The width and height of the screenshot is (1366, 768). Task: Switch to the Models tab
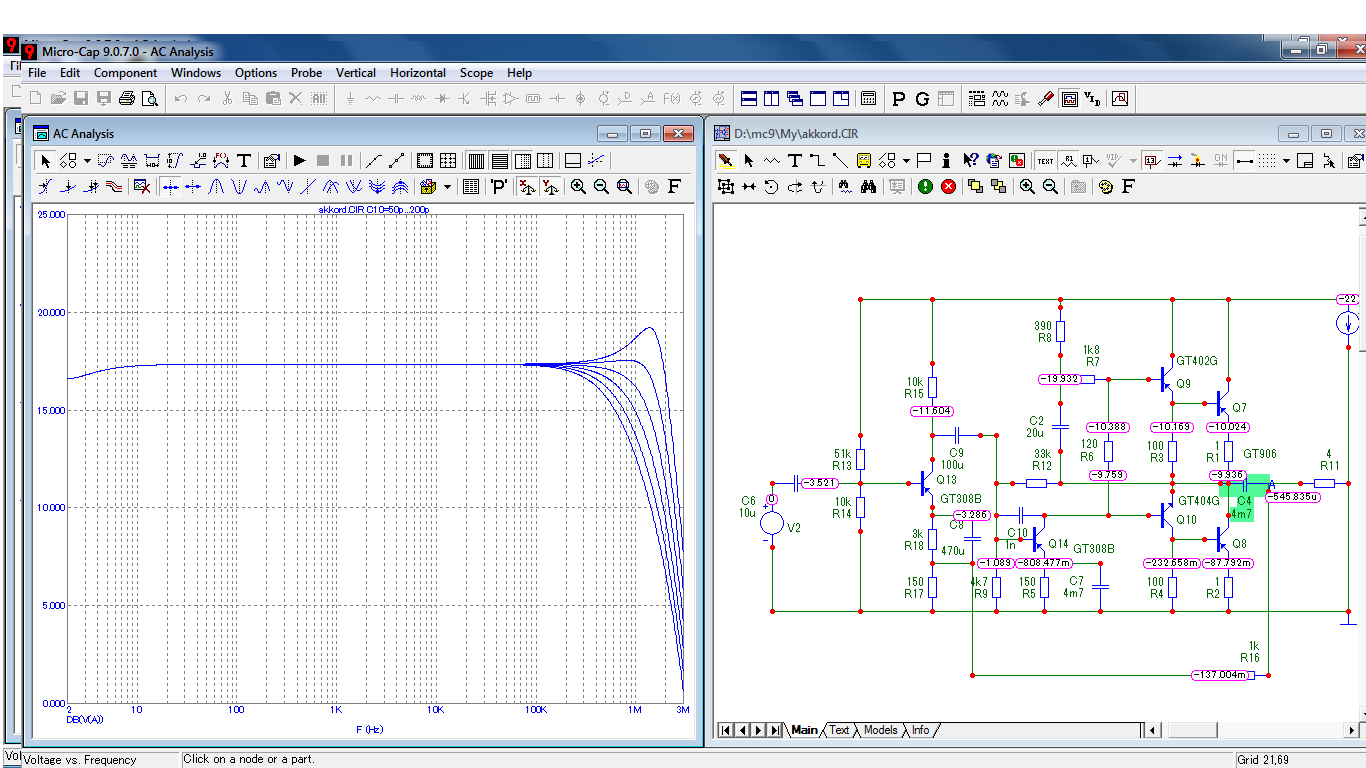point(880,730)
